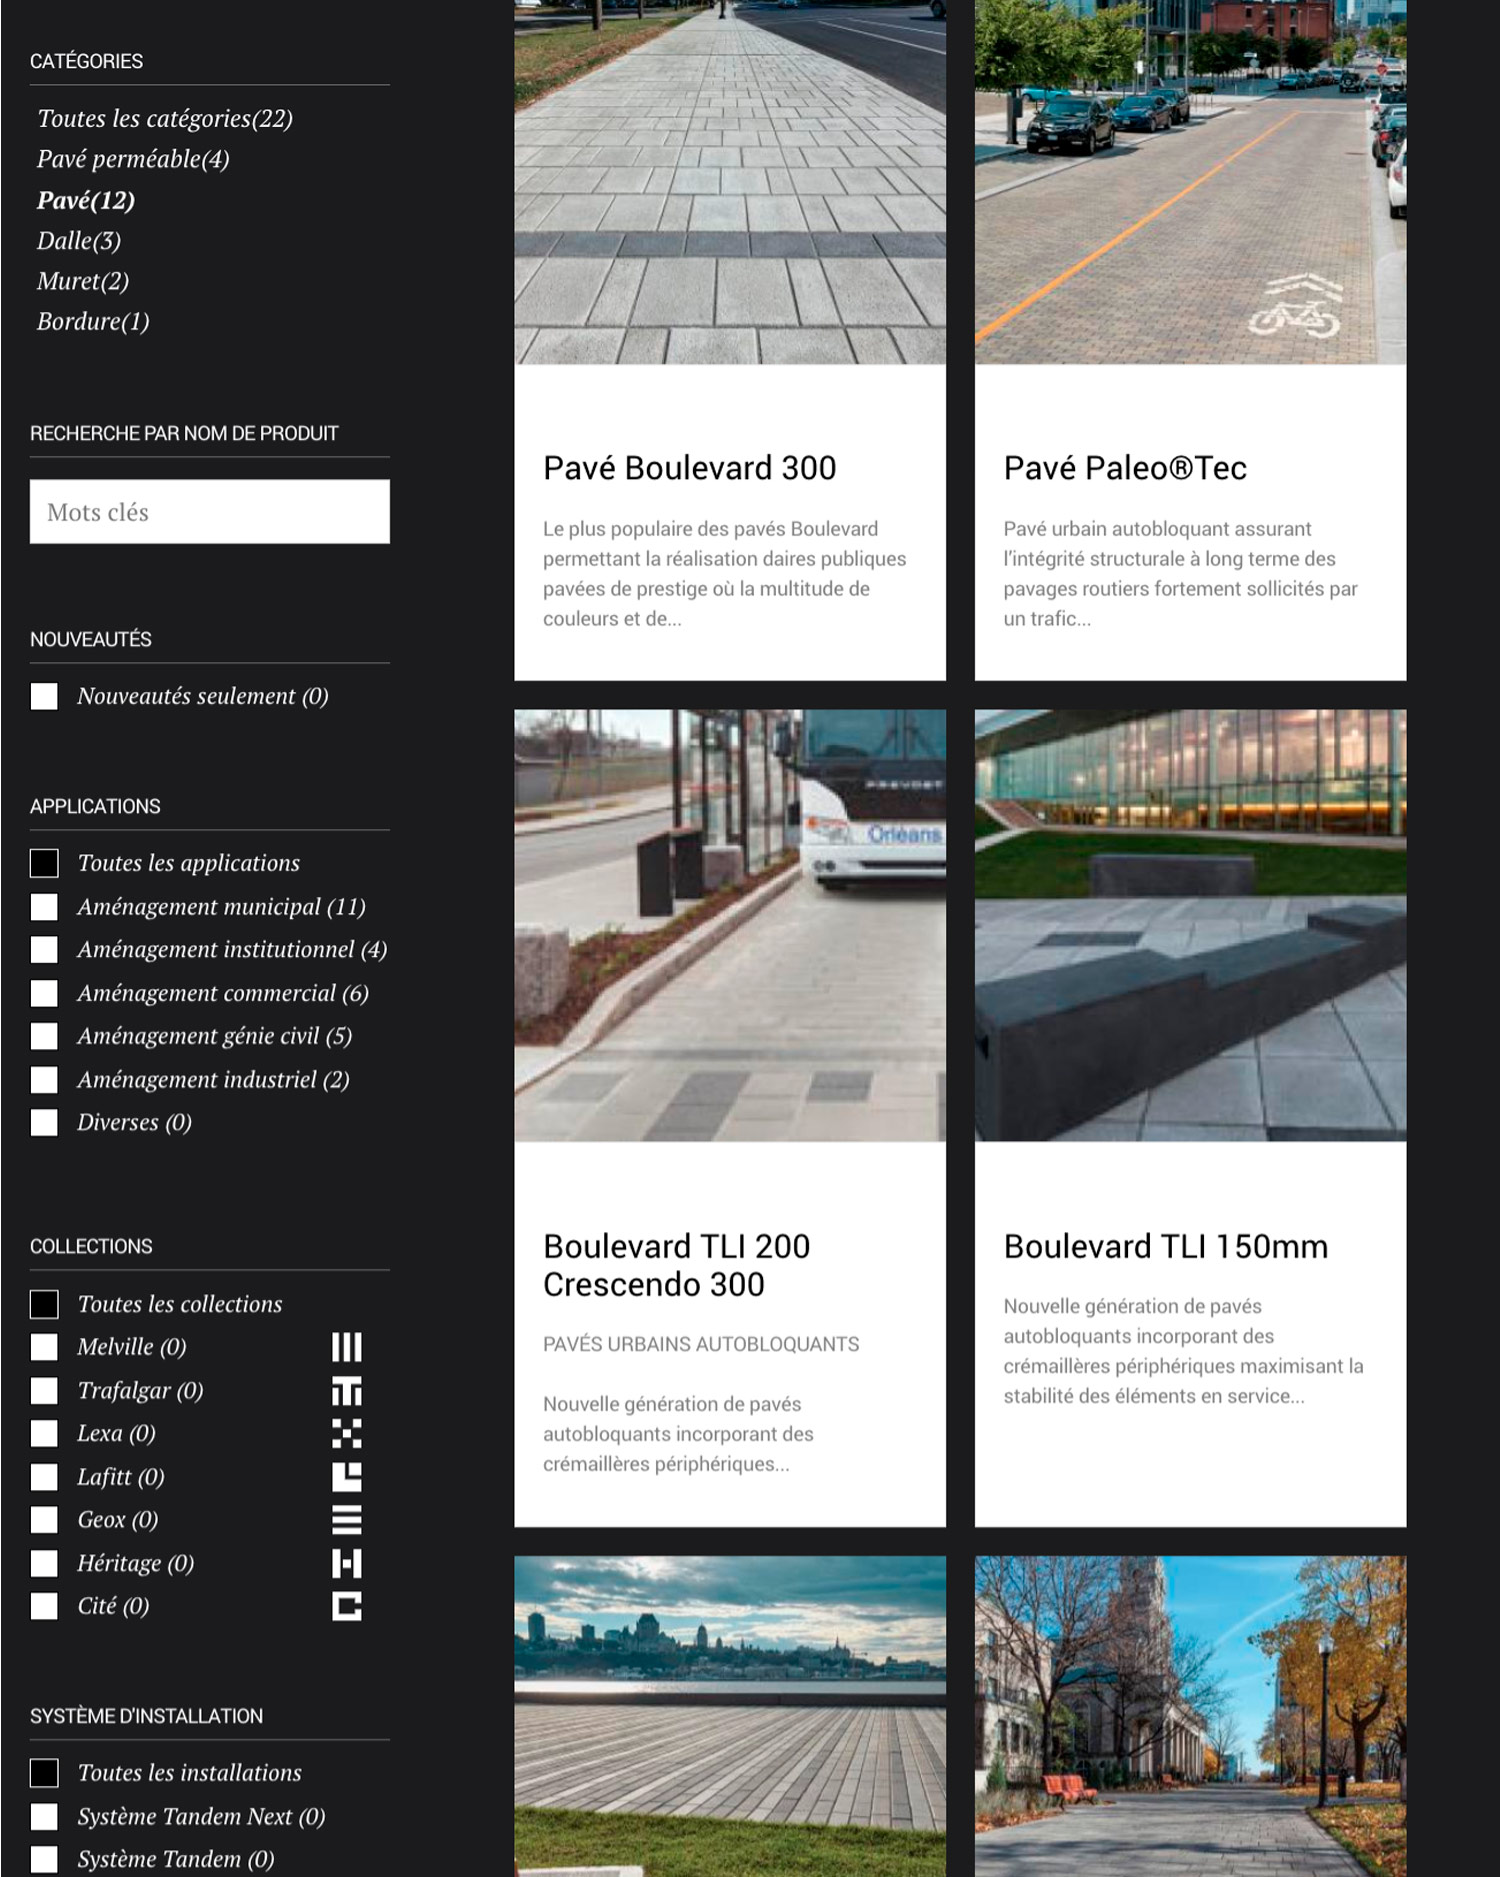Screen dimensions: 1500x1877
Task: Open the Pavé Boulevard 300 product title
Action: point(690,468)
